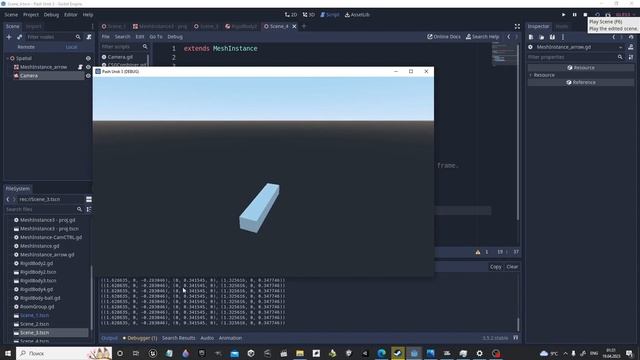Close the Scene_4 tab
Screen dimensions: 640x360
click(x=294, y=27)
